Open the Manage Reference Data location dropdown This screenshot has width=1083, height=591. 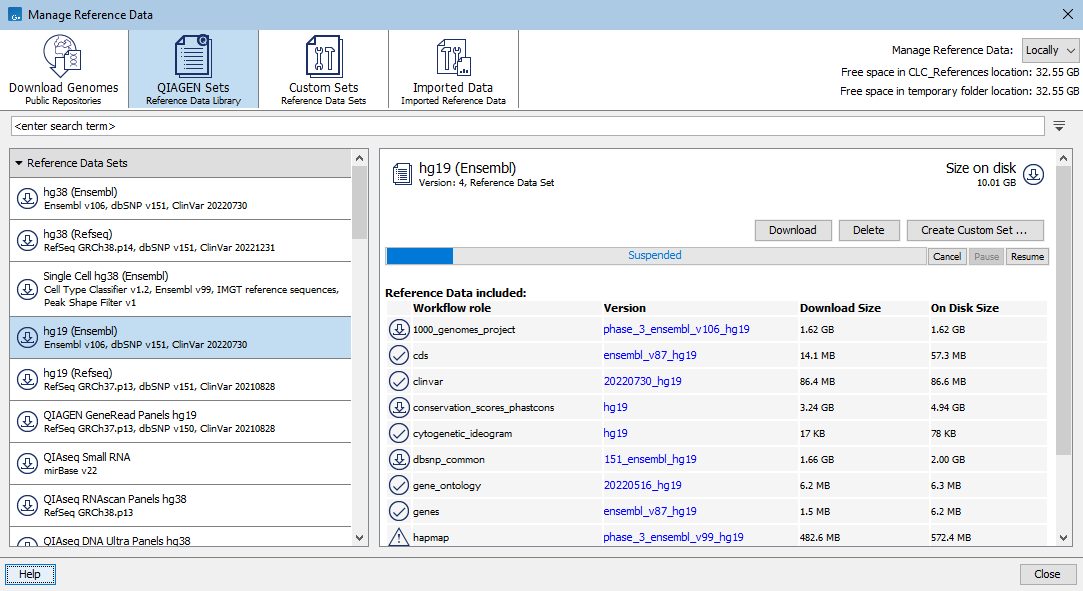[1050, 50]
